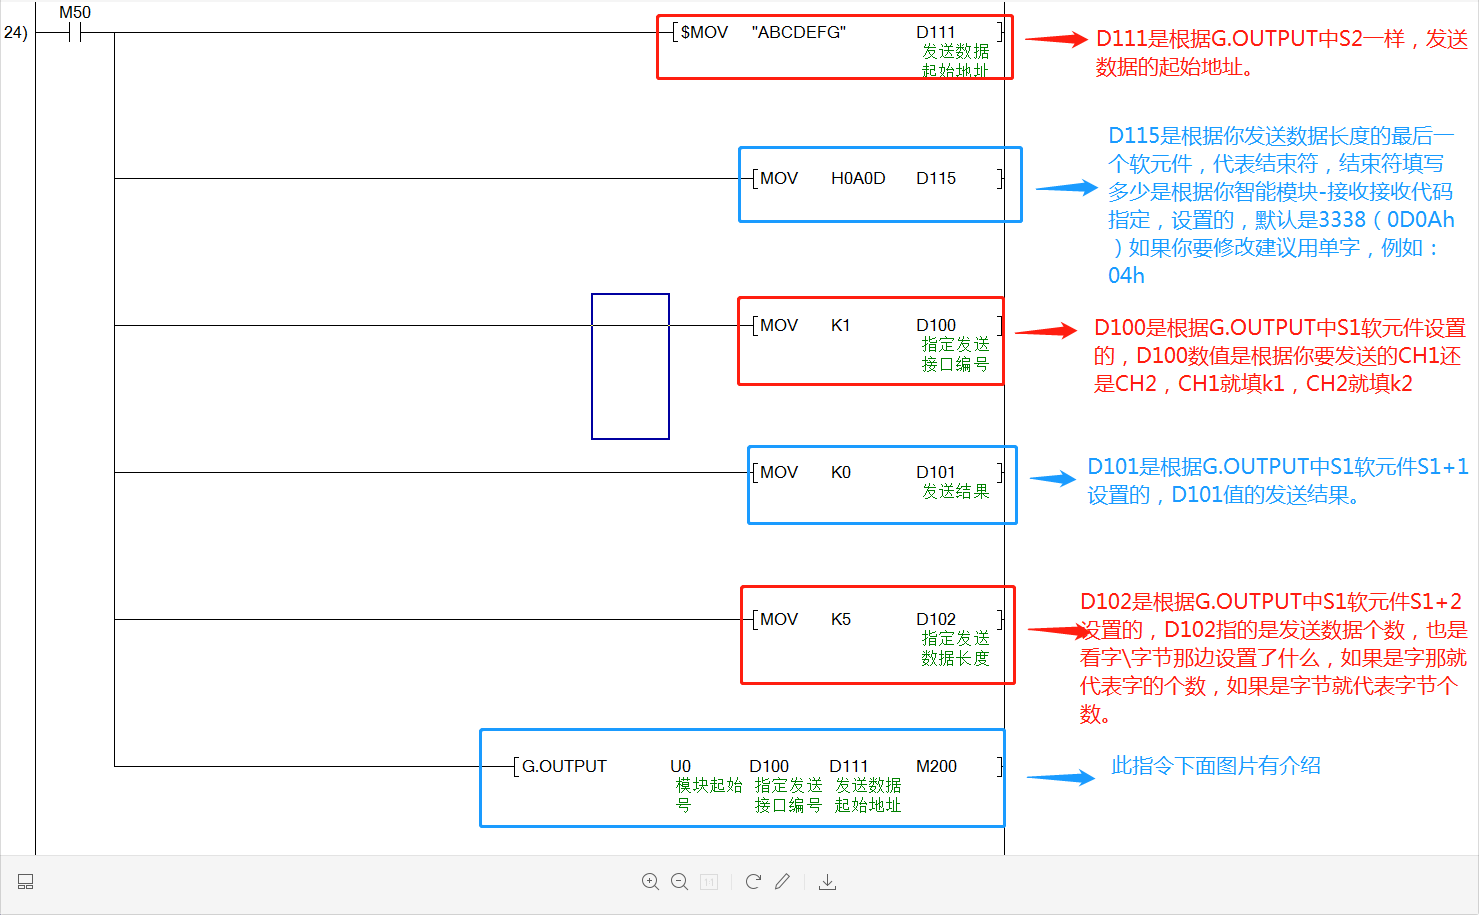Viewport: 1479px width, 915px height.
Task: Open the pencil edit tool
Action: 782,881
